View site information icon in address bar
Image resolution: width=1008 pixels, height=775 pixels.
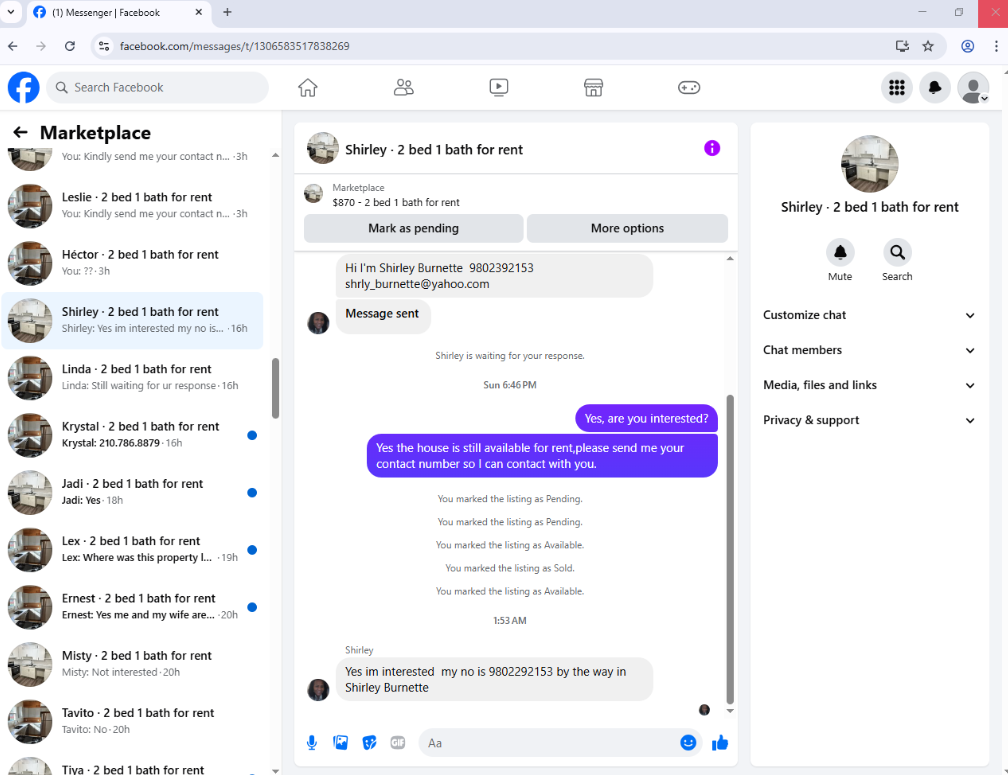(104, 46)
